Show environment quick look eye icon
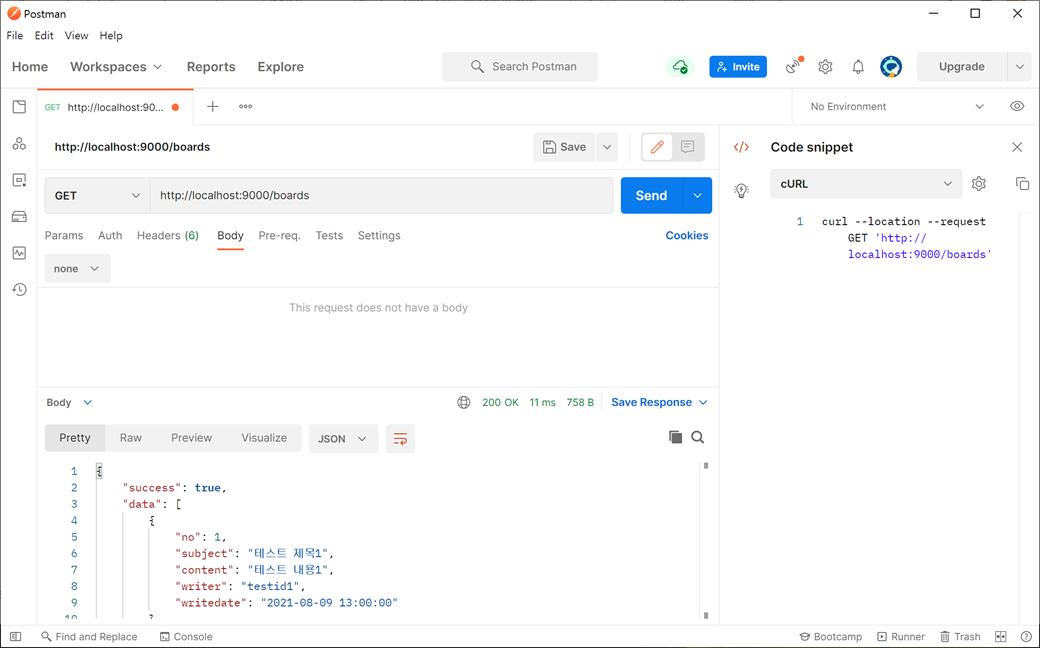This screenshot has height=648, width=1040. 1017,106
